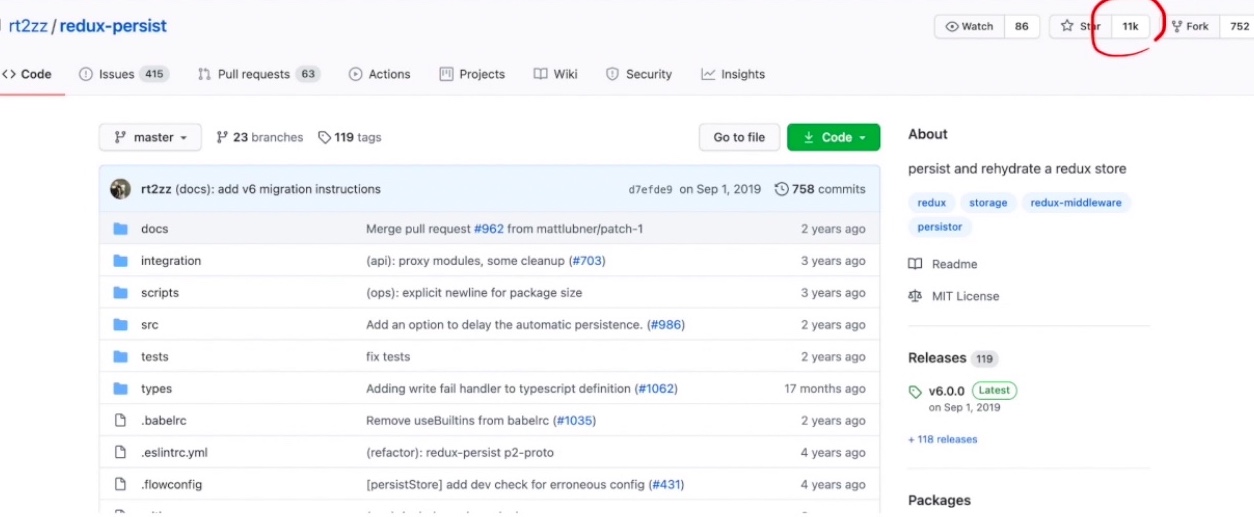Viewport: 1254px width, 517px height.
Task: Open pull request #962 link
Action: pyautogui.click(x=488, y=229)
